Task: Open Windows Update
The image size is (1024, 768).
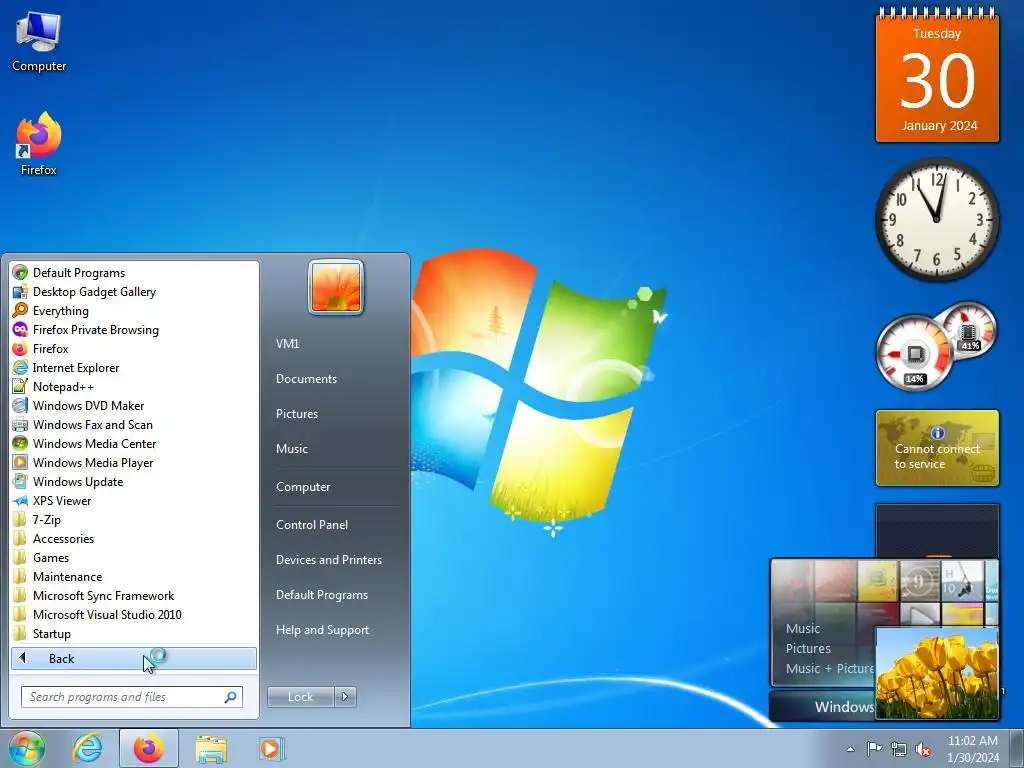Action: tap(135, 481)
